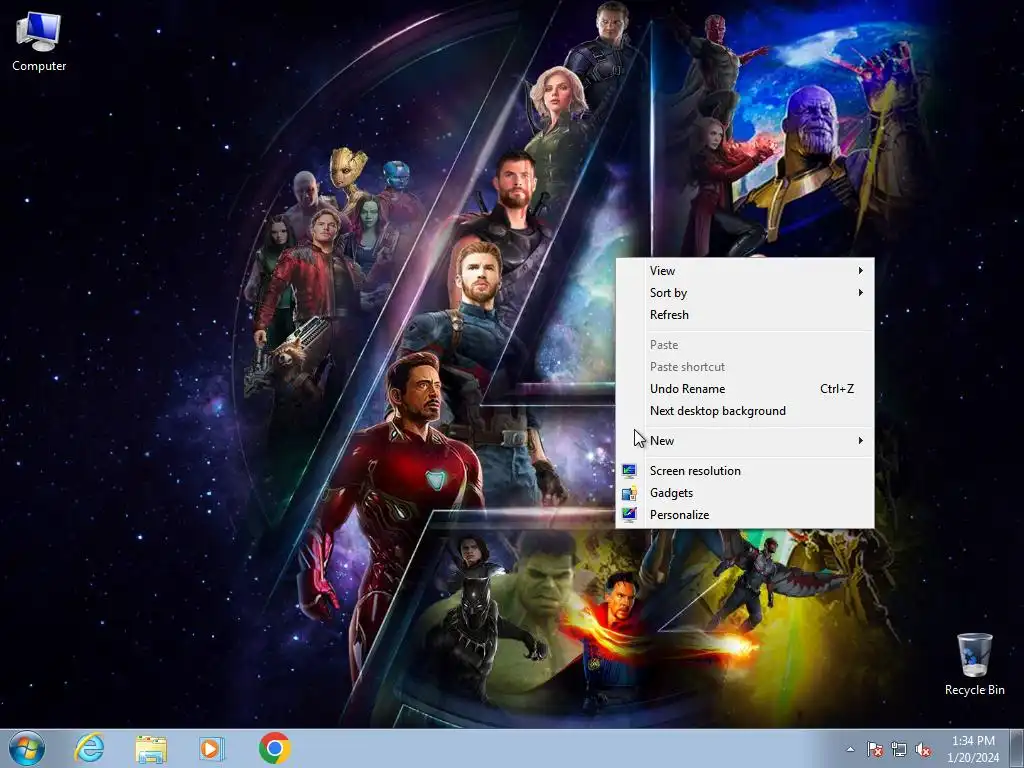This screenshot has height=768, width=1024.
Task: Expand the View submenu
Action: coord(744,270)
